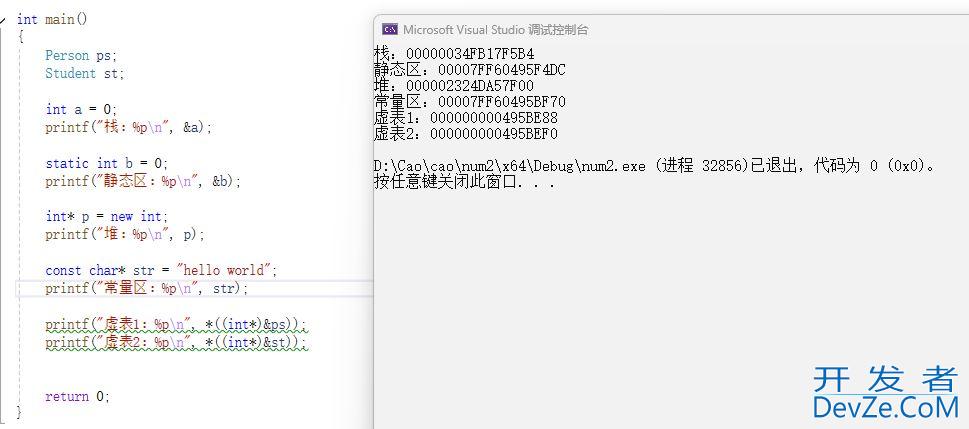Viewport: 969px width, 429px height.
Task: Click the printf '堆' code line
Action: coord(125,235)
